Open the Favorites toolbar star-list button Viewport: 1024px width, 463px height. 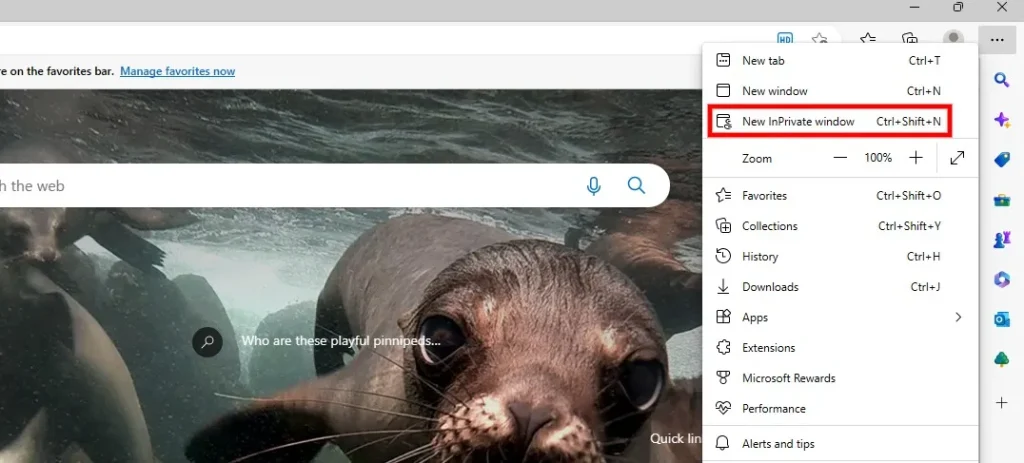[867, 39]
